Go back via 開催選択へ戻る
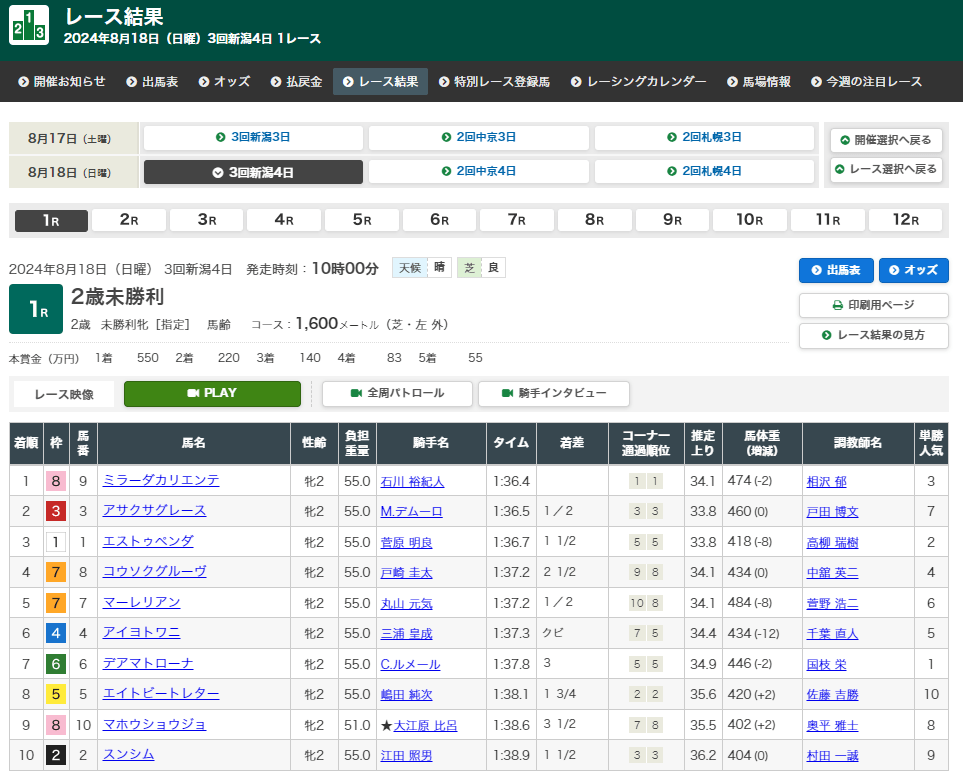The image size is (963, 778). click(x=886, y=140)
